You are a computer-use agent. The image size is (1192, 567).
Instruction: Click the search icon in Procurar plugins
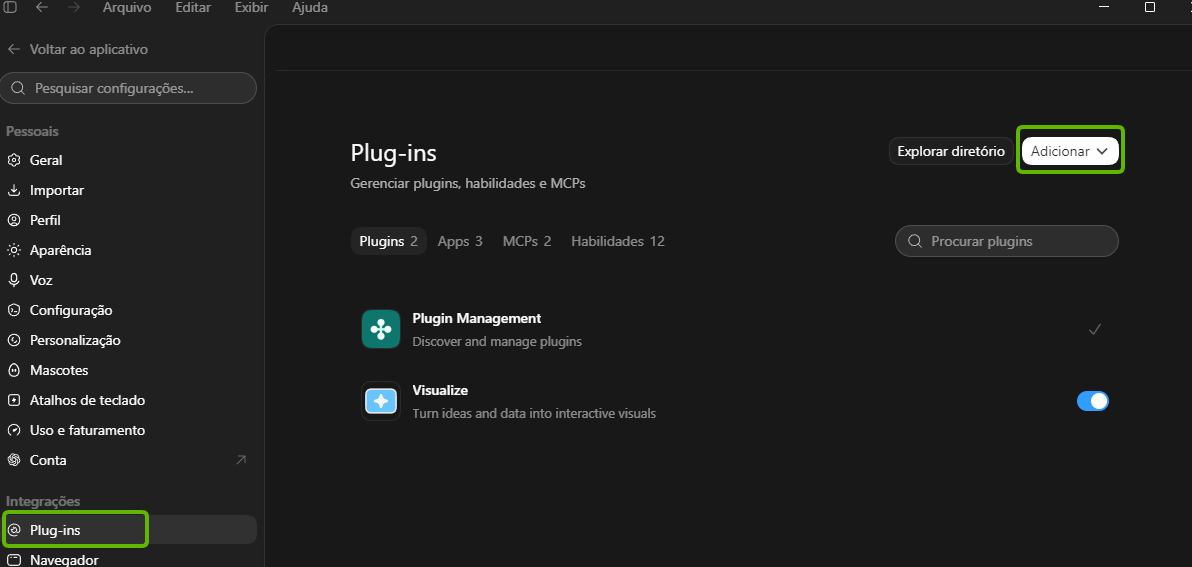click(915, 241)
